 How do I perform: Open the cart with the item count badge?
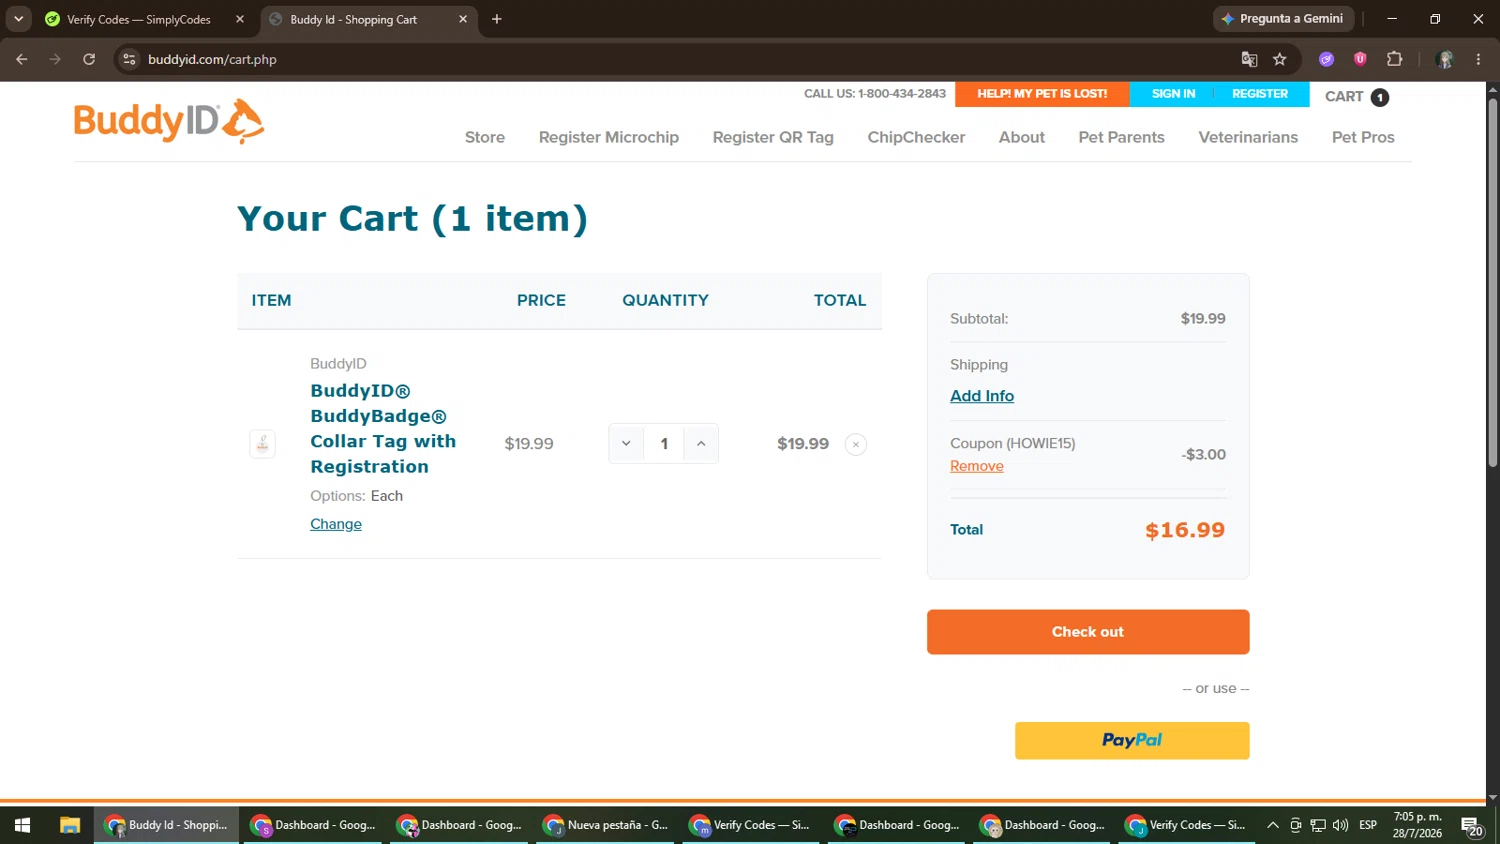[1357, 96]
